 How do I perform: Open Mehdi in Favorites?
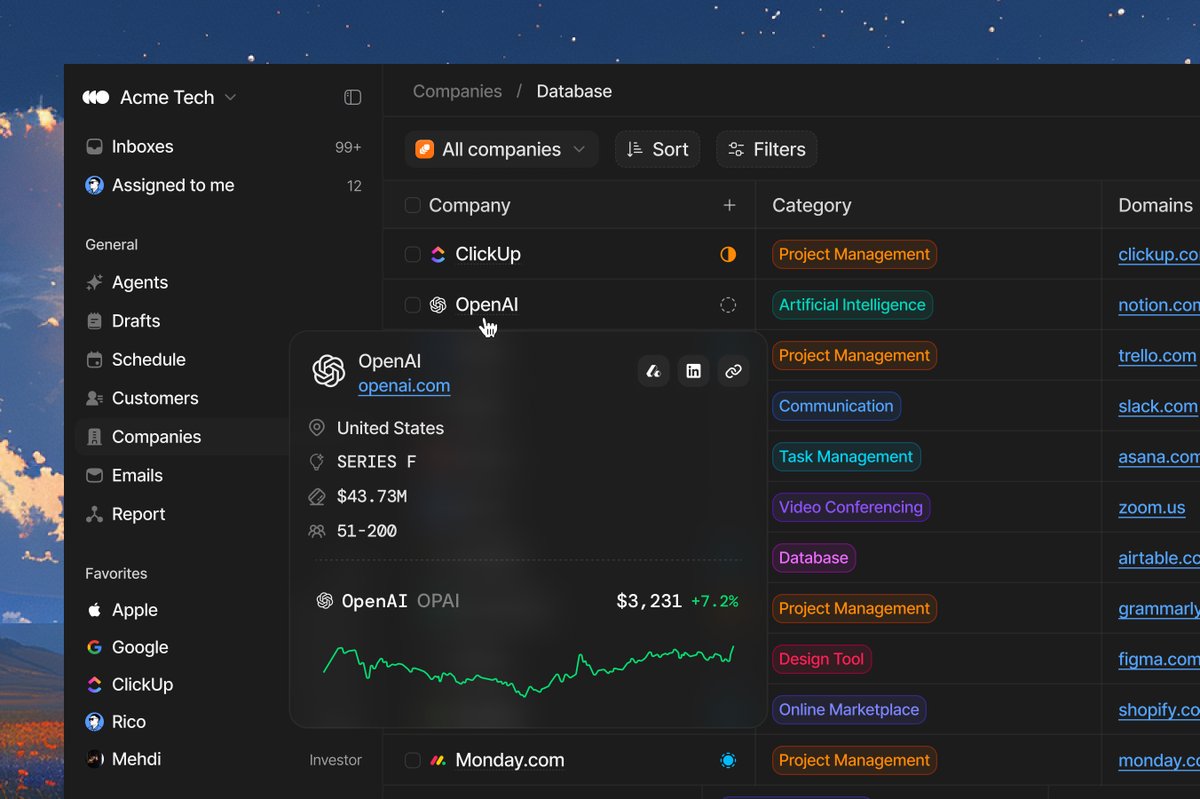point(123,759)
